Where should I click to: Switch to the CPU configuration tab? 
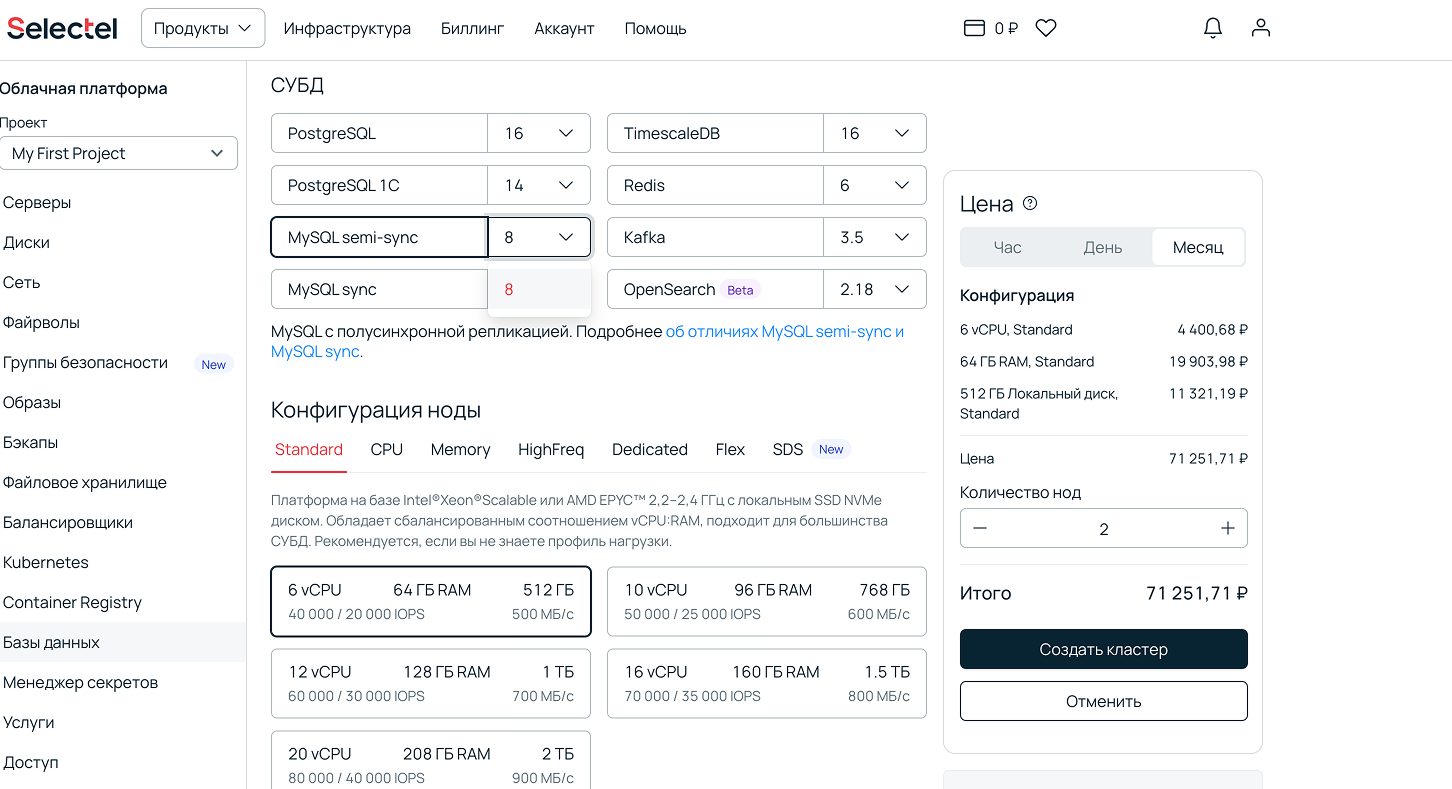(x=387, y=449)
